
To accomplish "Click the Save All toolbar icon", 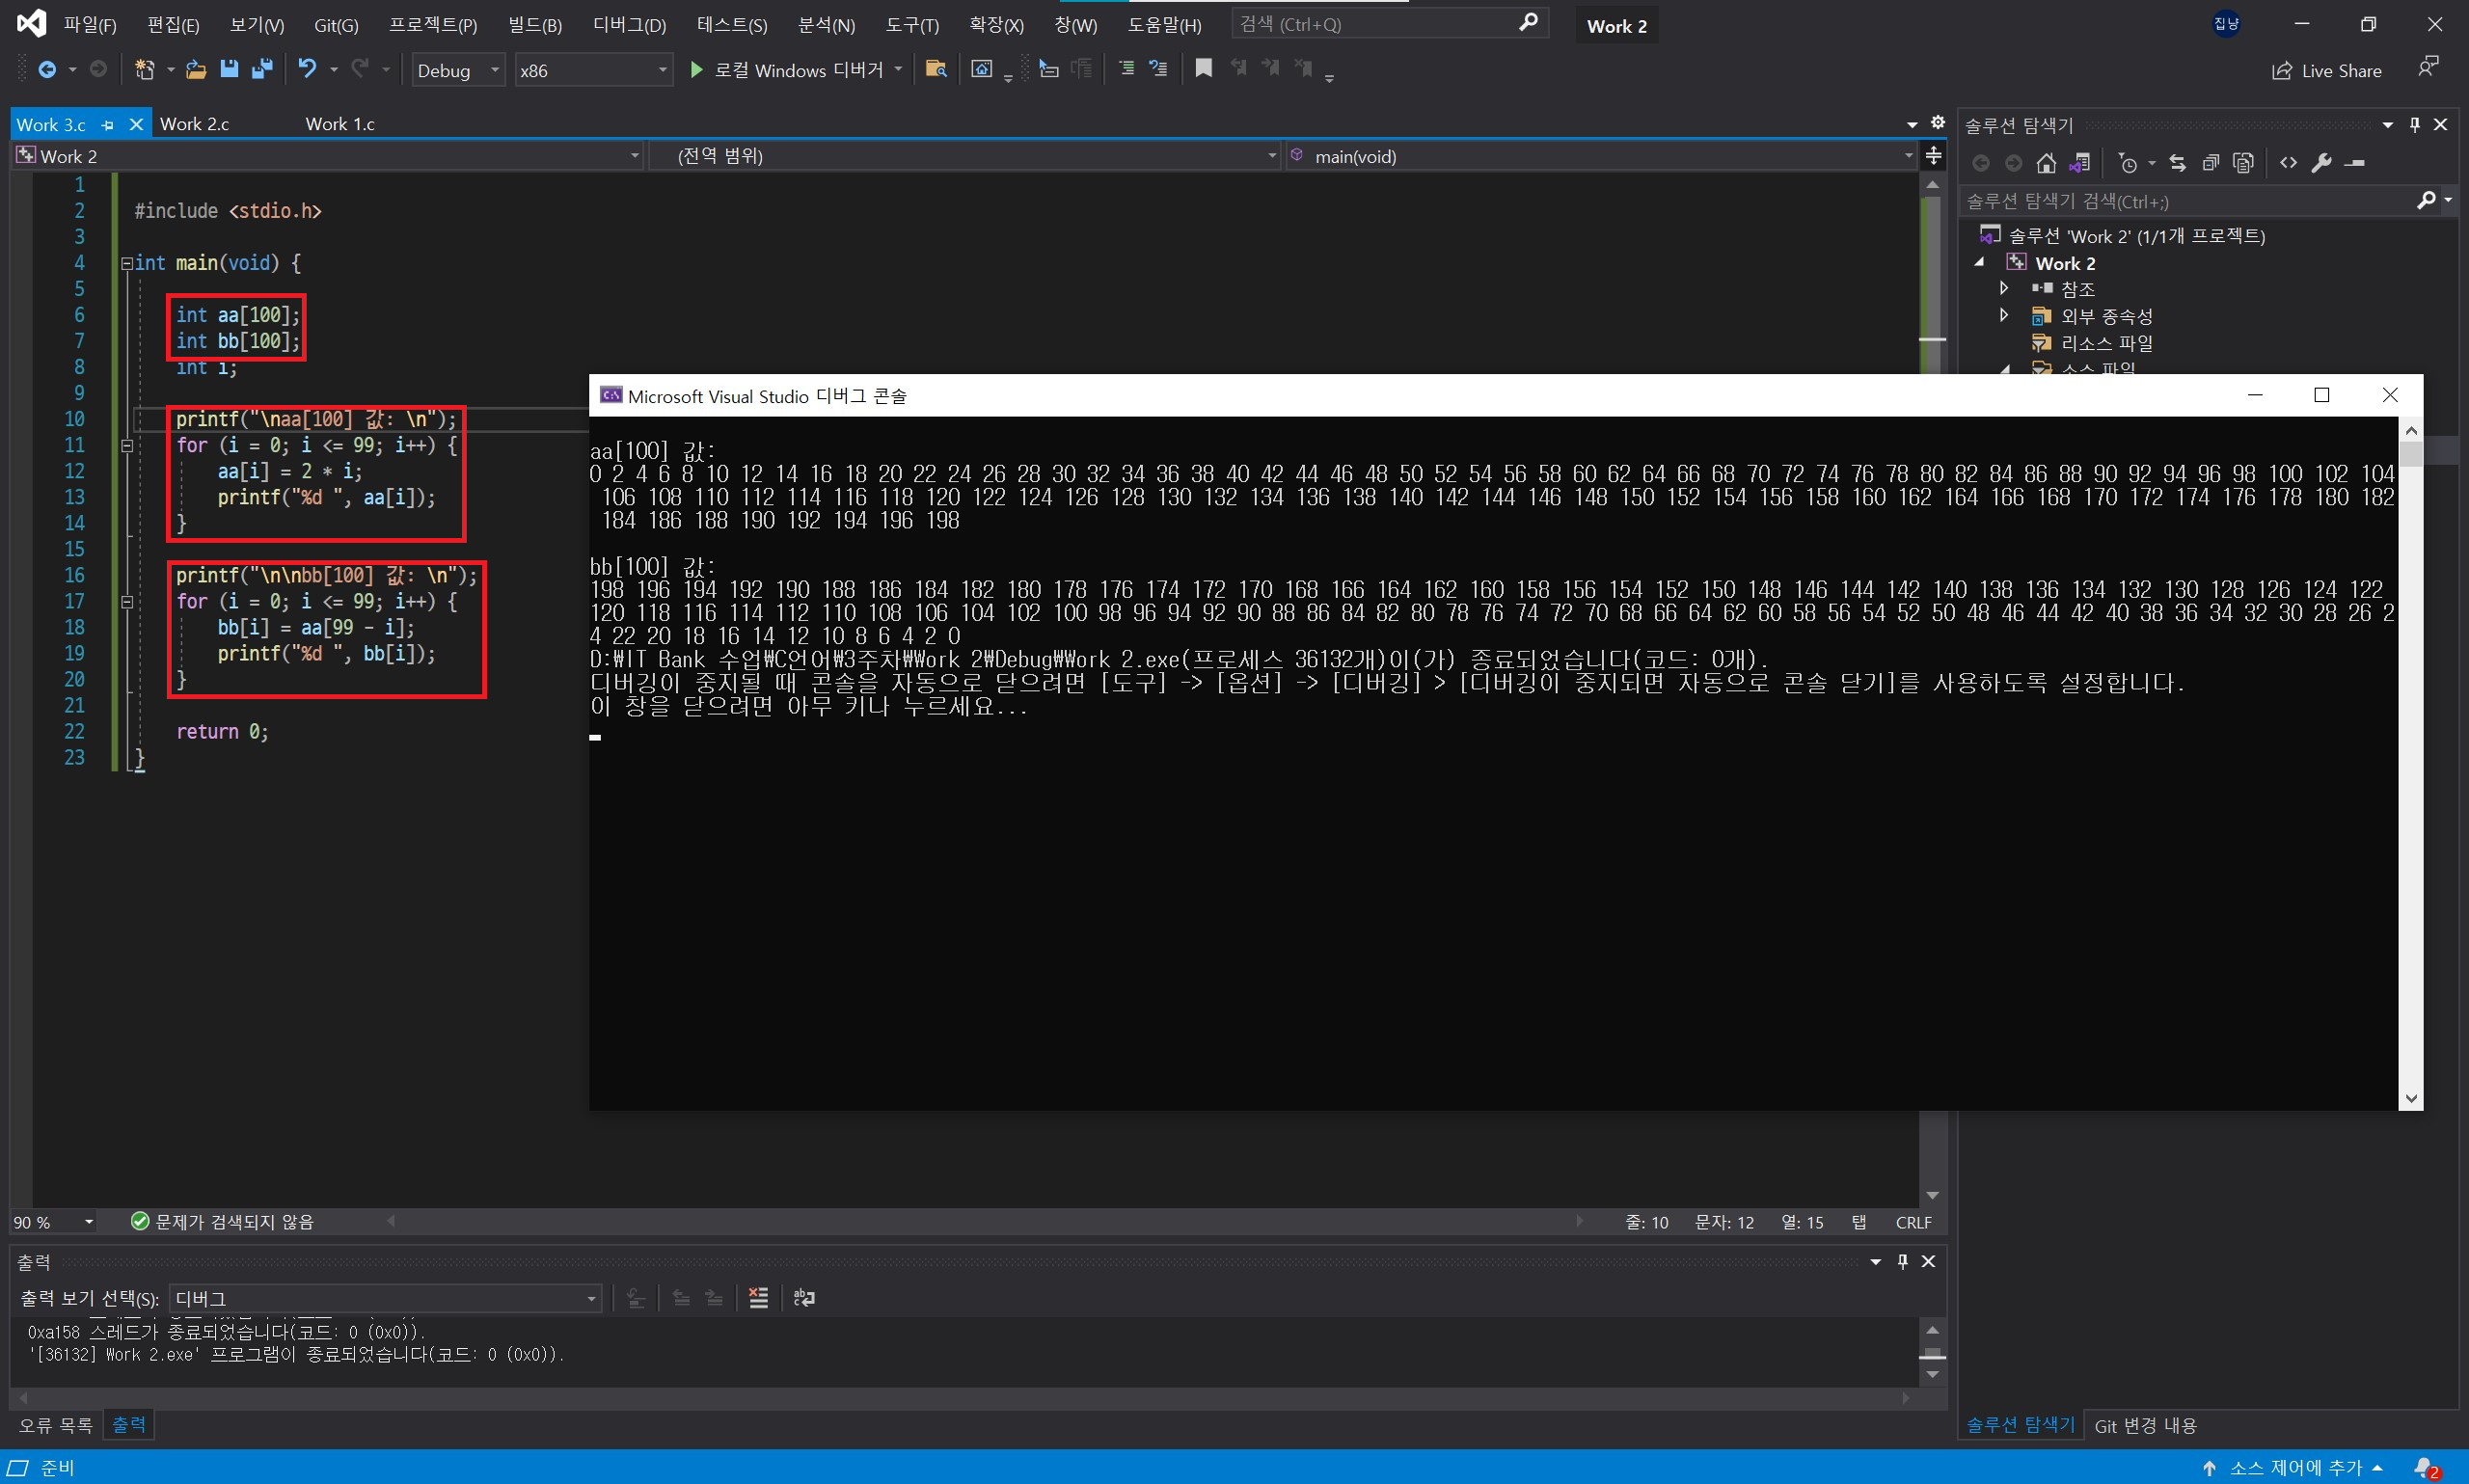I will (262, 69).
